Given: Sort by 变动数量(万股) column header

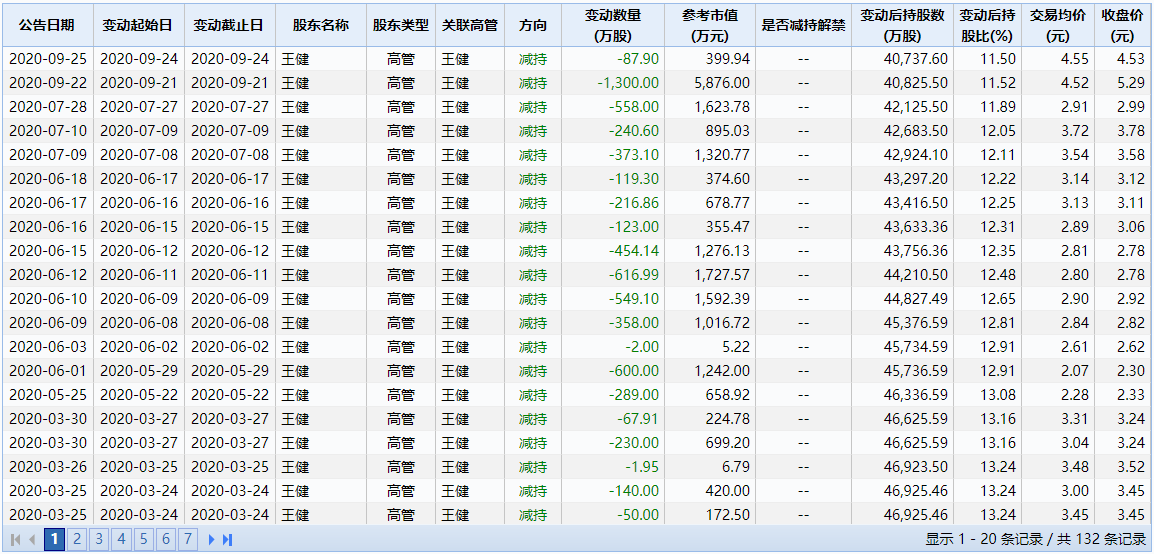Looking at the screenshot, I should point(612,25).
